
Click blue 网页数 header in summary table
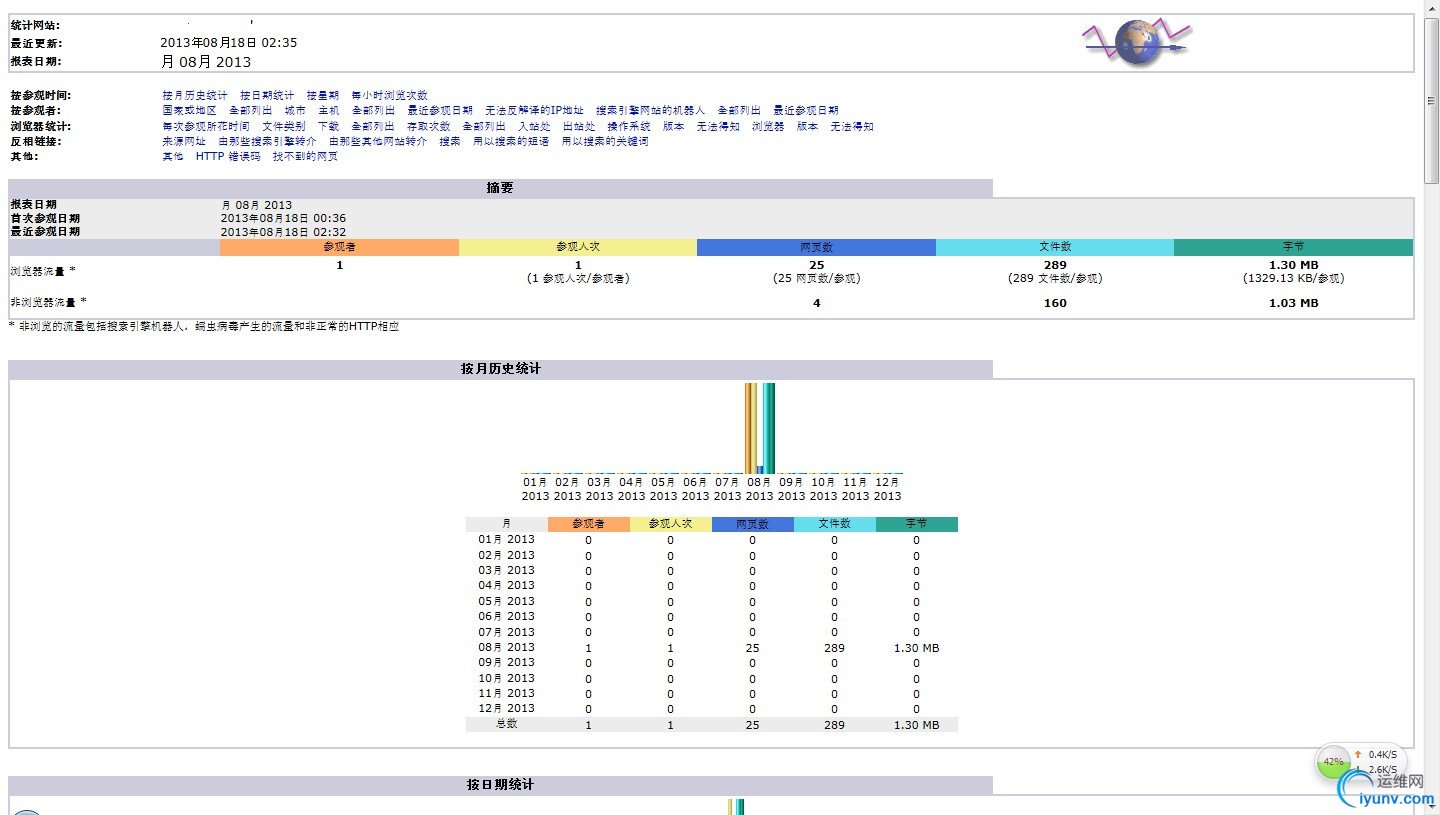tap(816, 247)
